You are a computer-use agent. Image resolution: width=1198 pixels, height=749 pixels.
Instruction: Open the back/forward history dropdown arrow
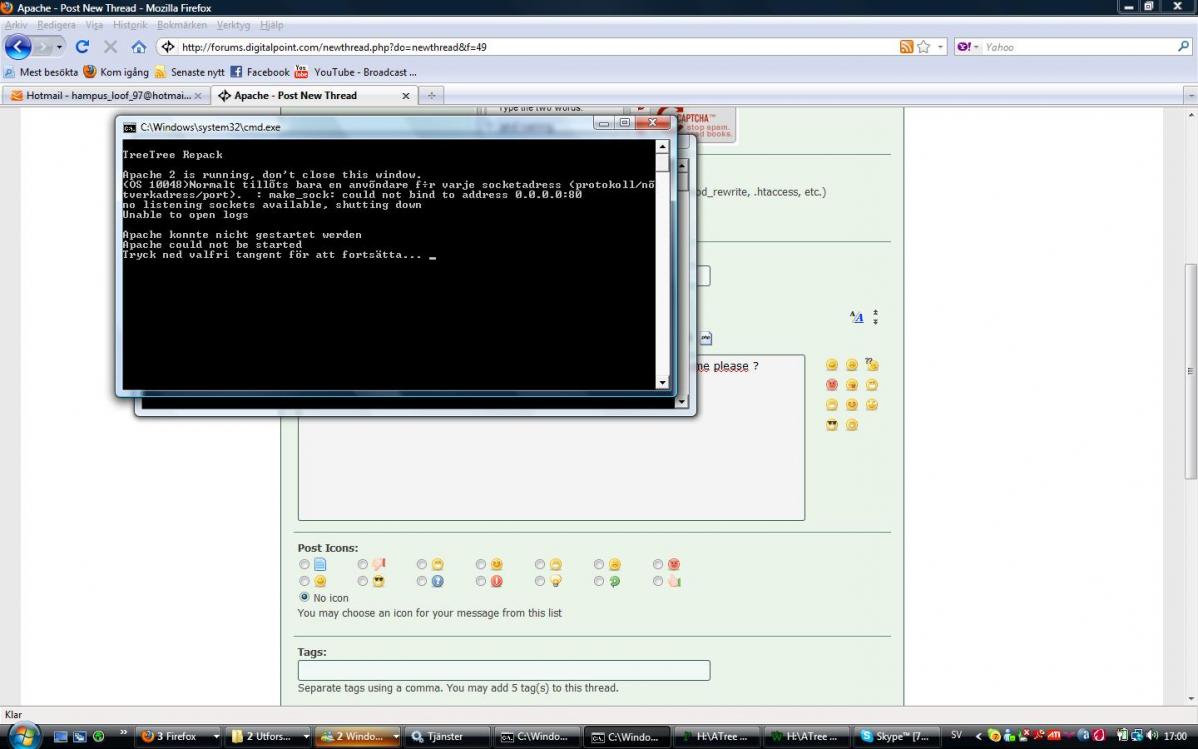coord(59,47)
